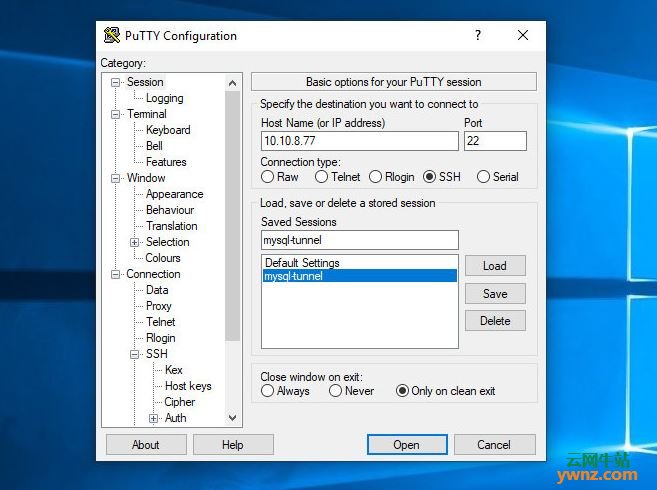Click the Load button
The height and width of the screenshot is (490, 657).
pyautogui.click(x=495, y=266)
